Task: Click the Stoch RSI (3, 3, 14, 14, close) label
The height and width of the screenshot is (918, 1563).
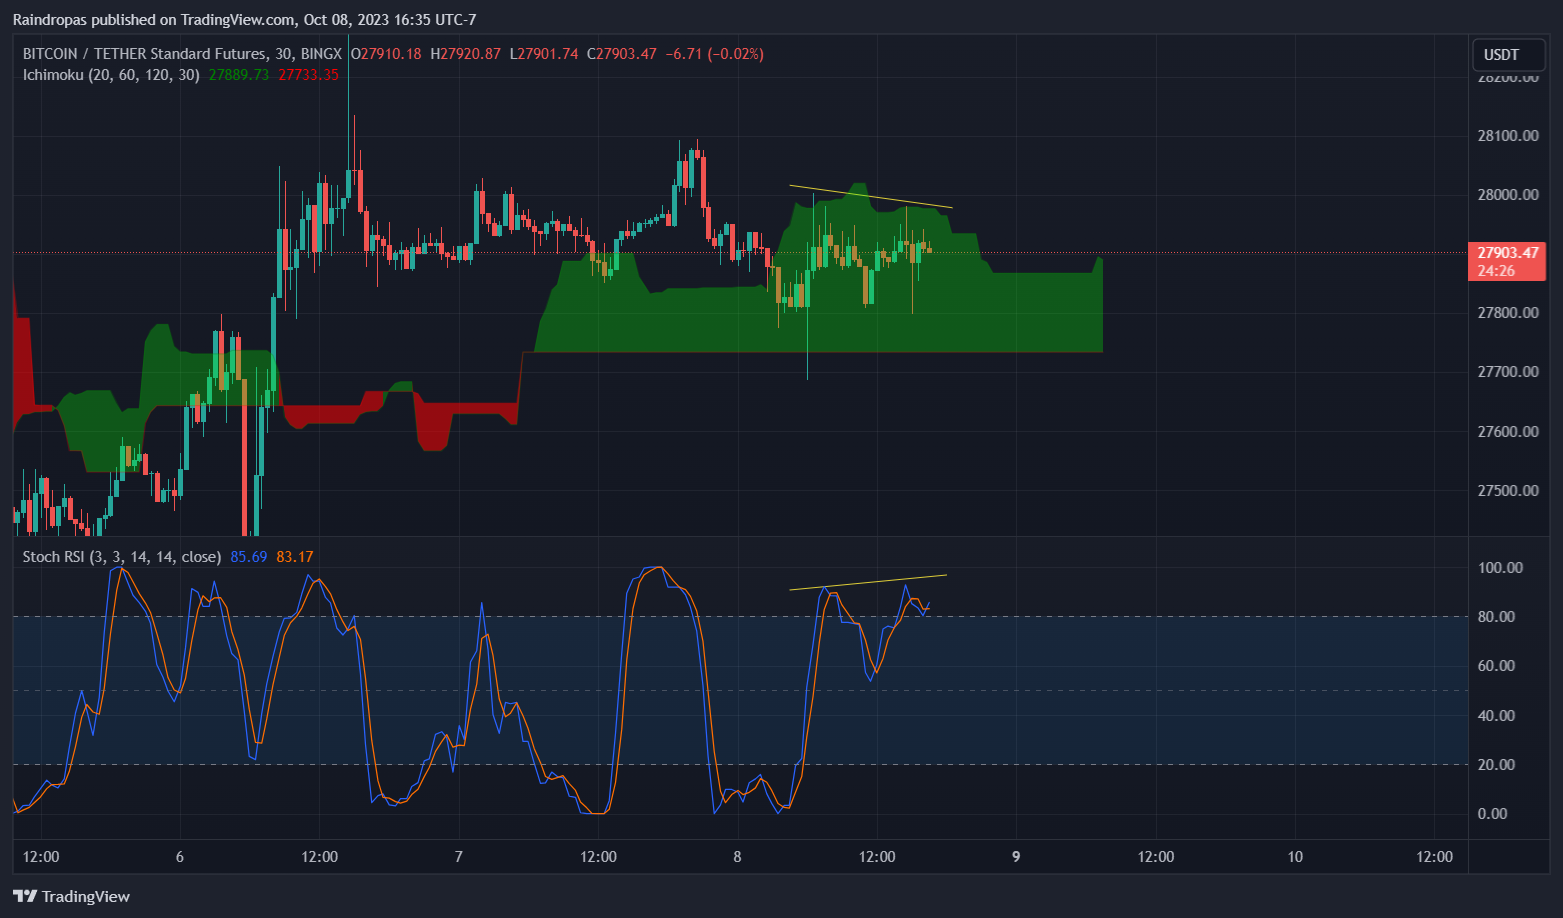Action: tap(122, 557)
